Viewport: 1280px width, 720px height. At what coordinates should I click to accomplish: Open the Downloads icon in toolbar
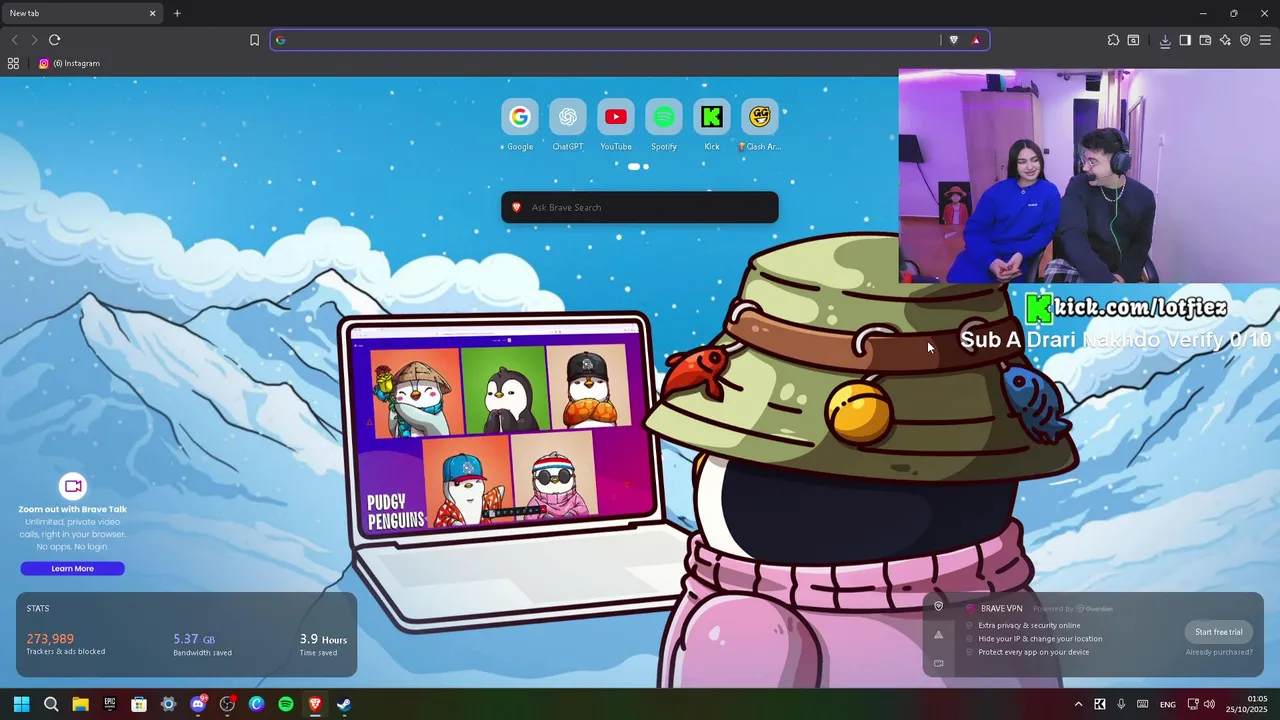[x=1165, y=40]
